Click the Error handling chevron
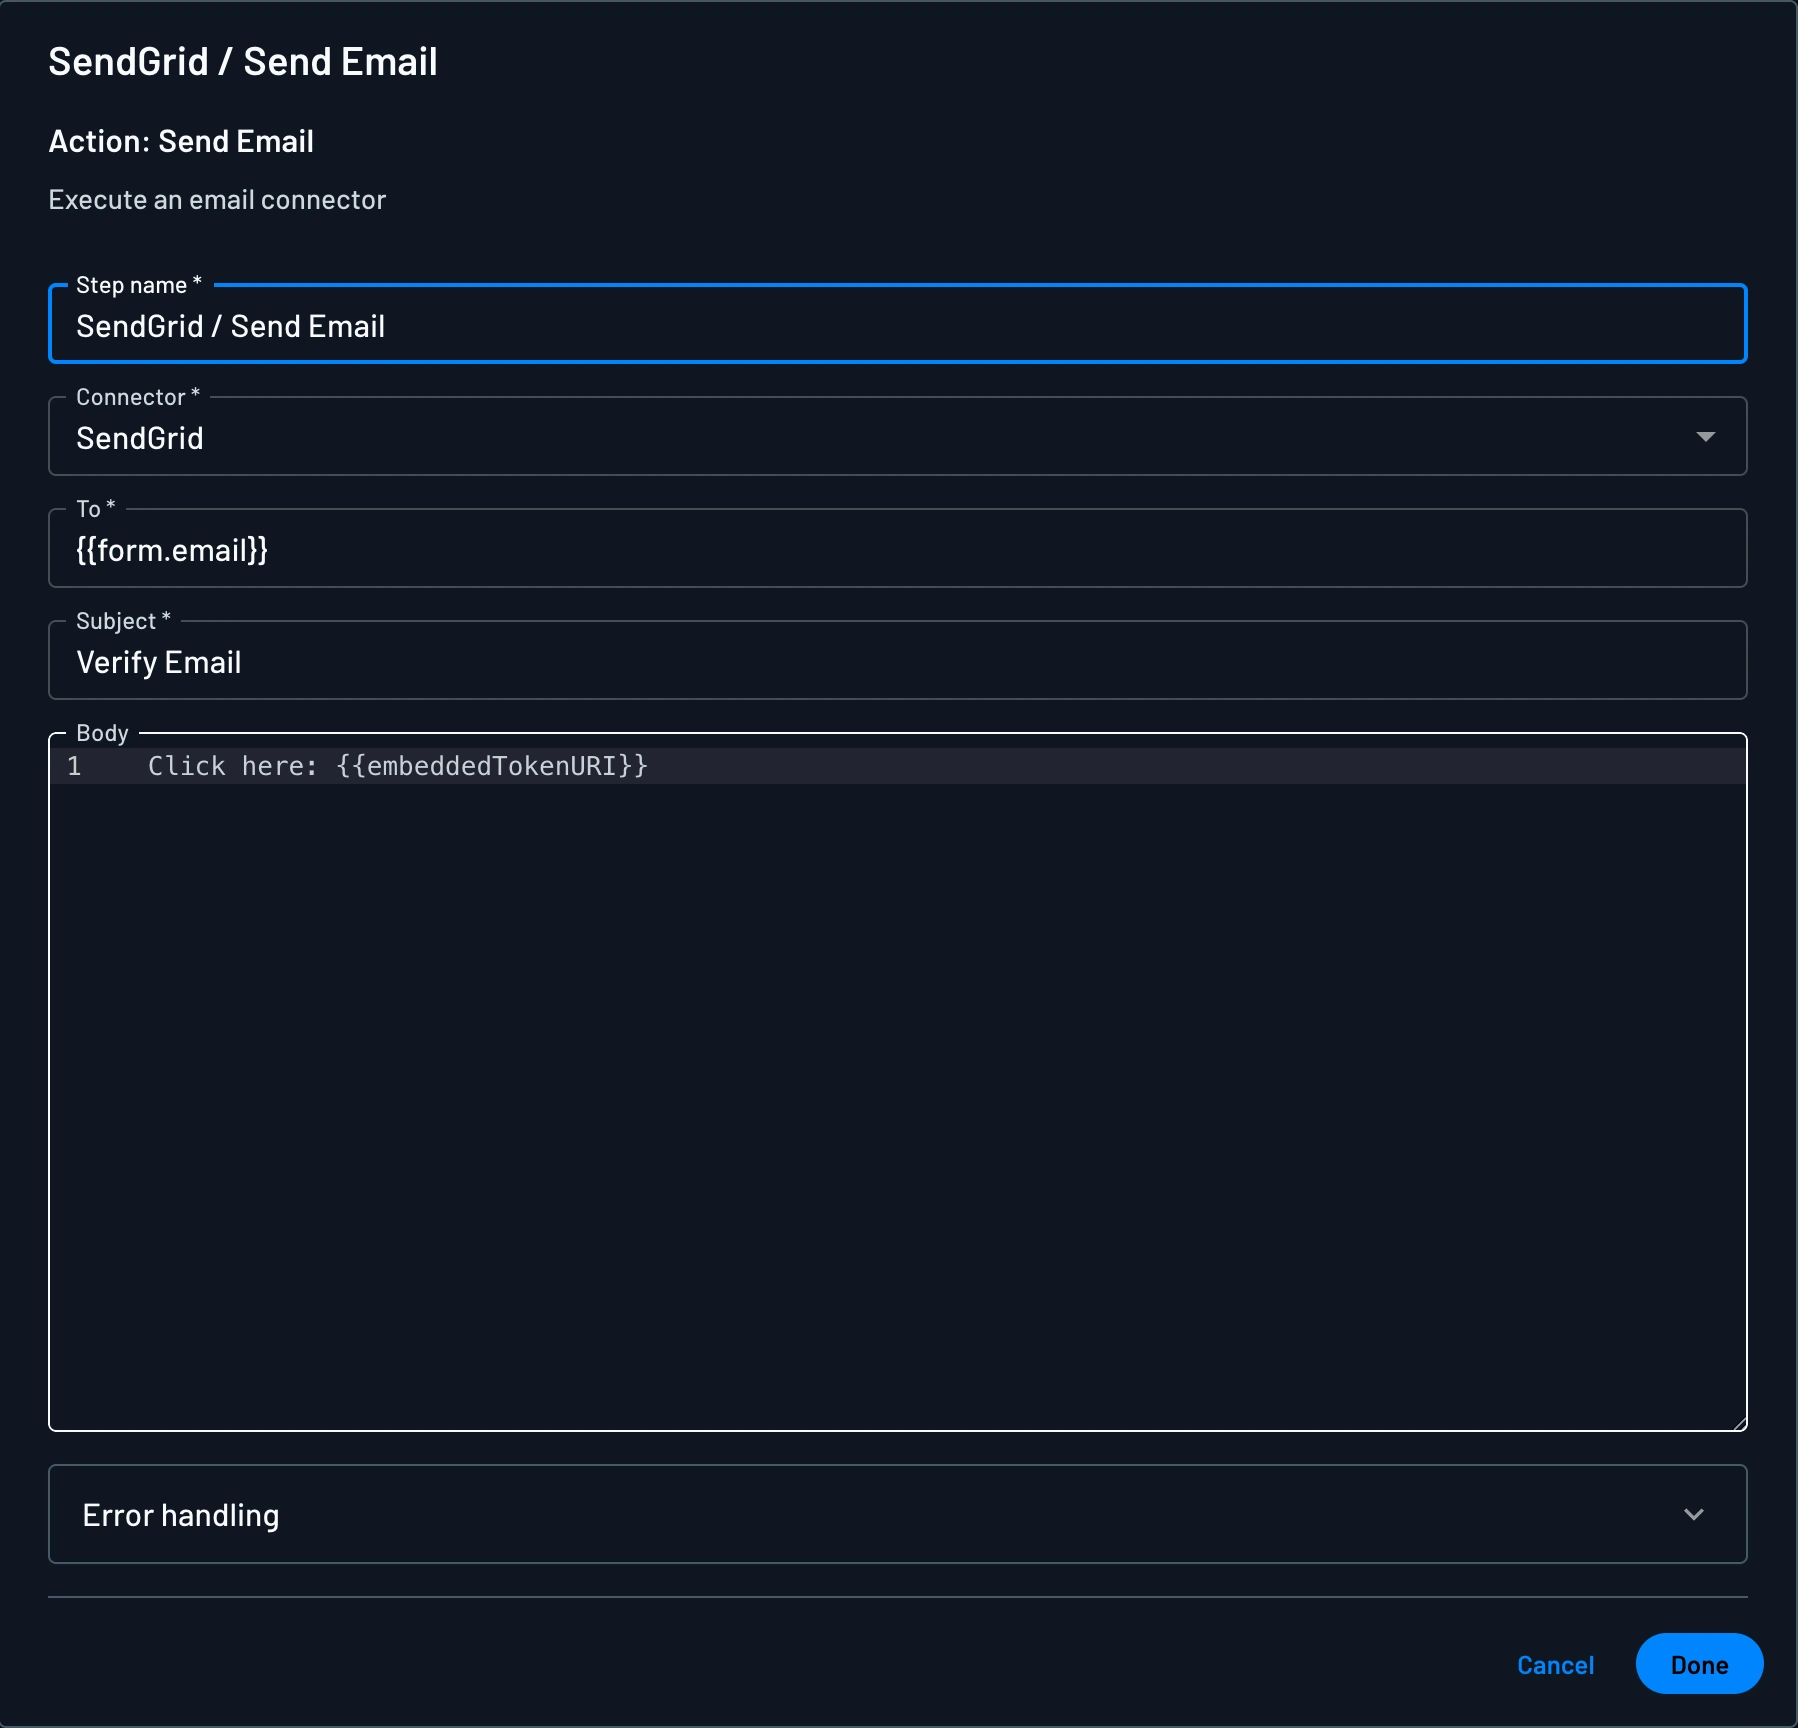The image size is (1798, 1728). [1692, 1514]
